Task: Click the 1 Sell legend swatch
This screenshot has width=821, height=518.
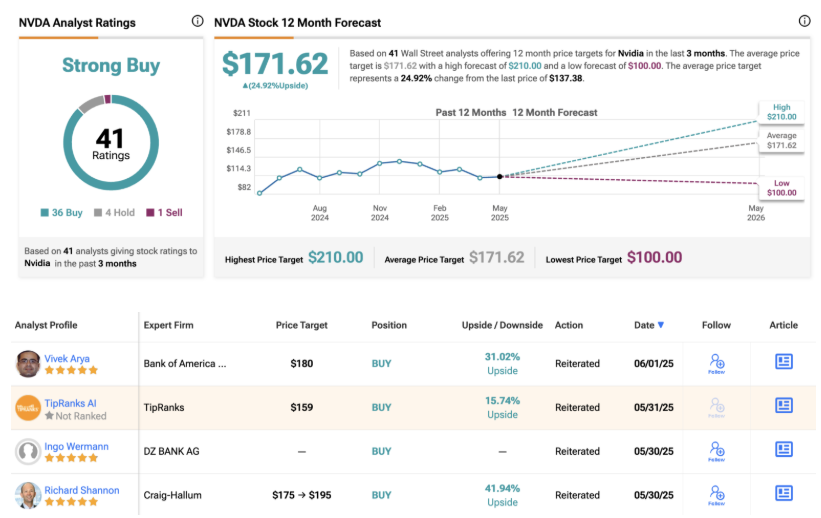Action: [x=150, y=212]
